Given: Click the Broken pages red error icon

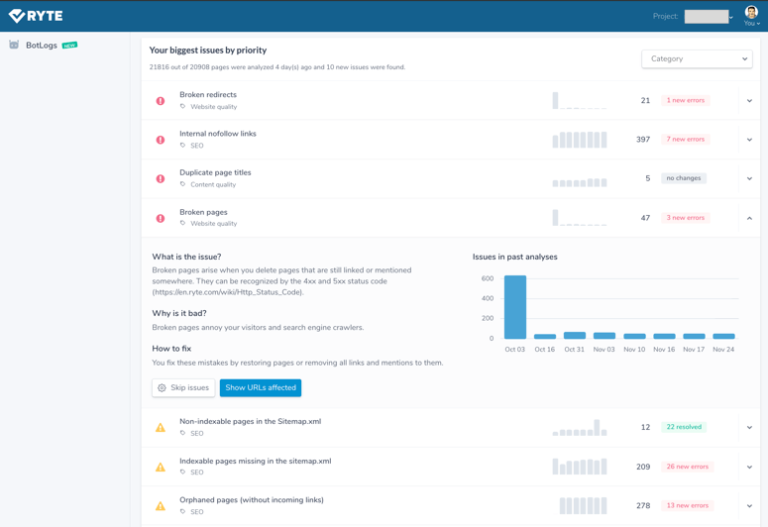Looking at the screenshot, I should coord(160,218).
